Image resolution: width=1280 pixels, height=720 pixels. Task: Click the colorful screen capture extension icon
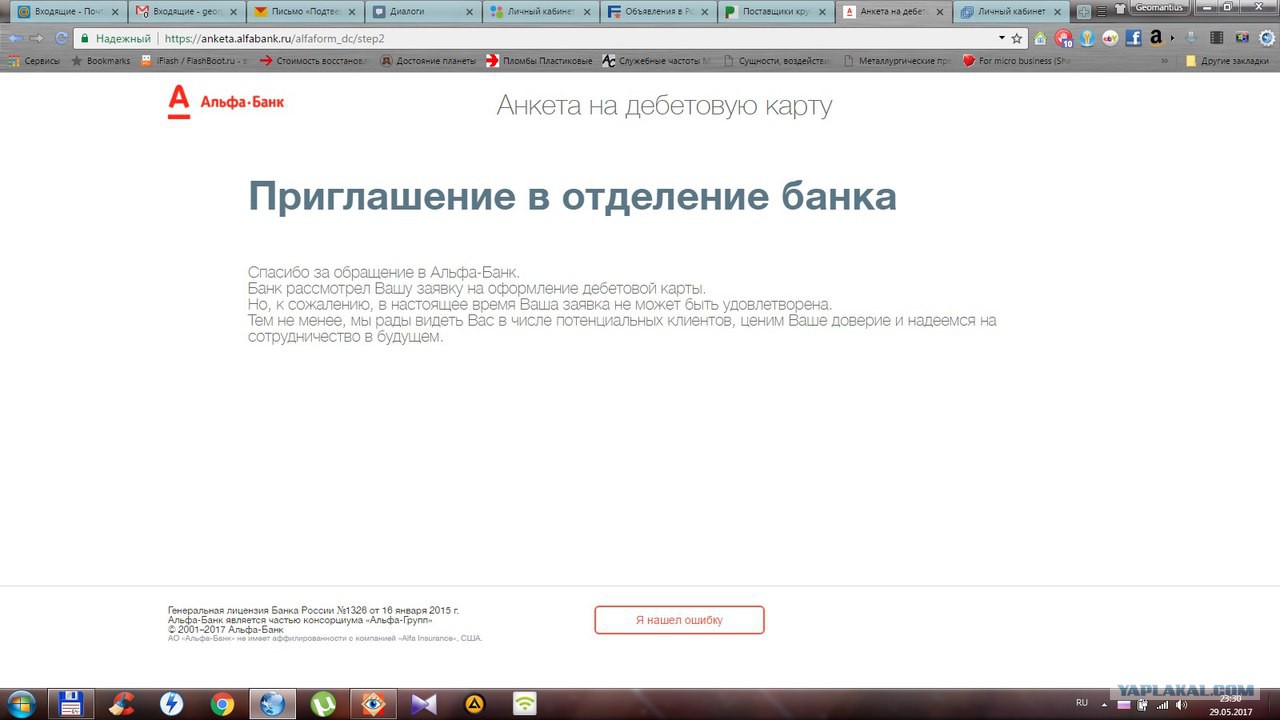coord(1241,38)
